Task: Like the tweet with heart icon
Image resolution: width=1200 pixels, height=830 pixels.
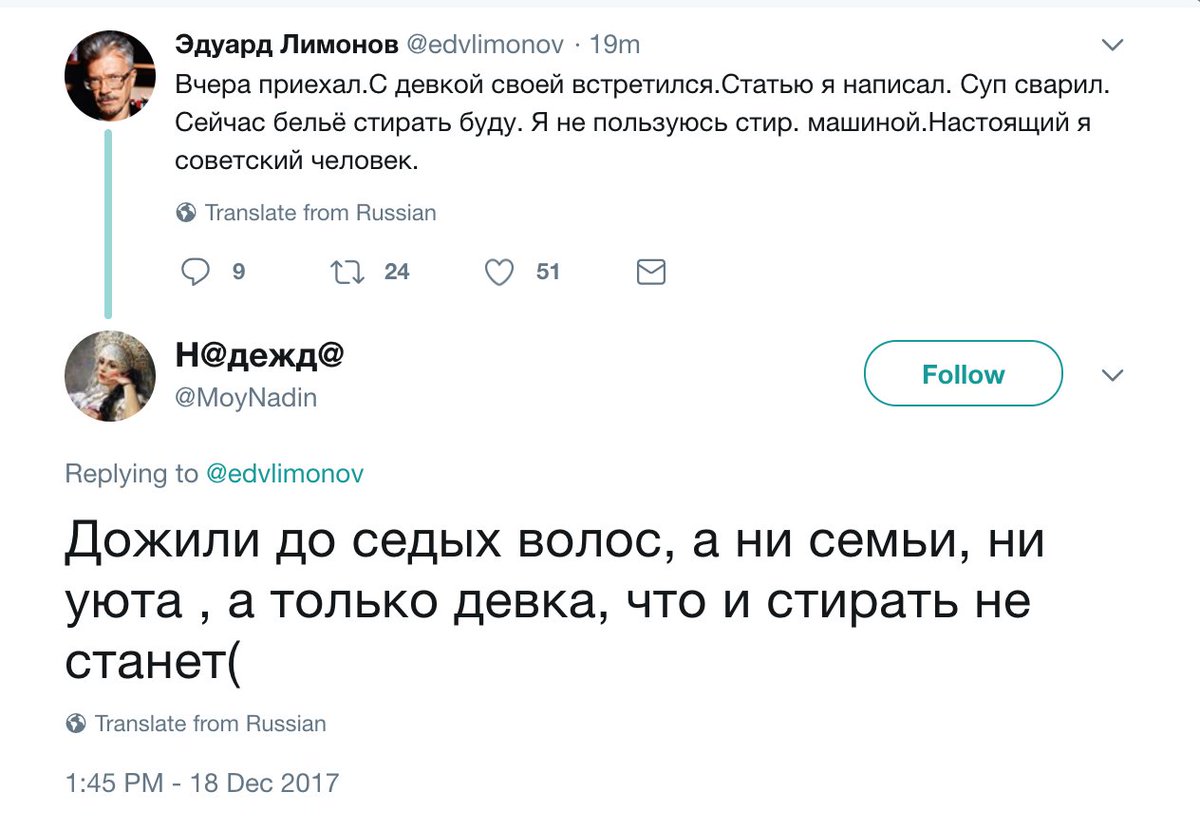Action: click(500, 272)
